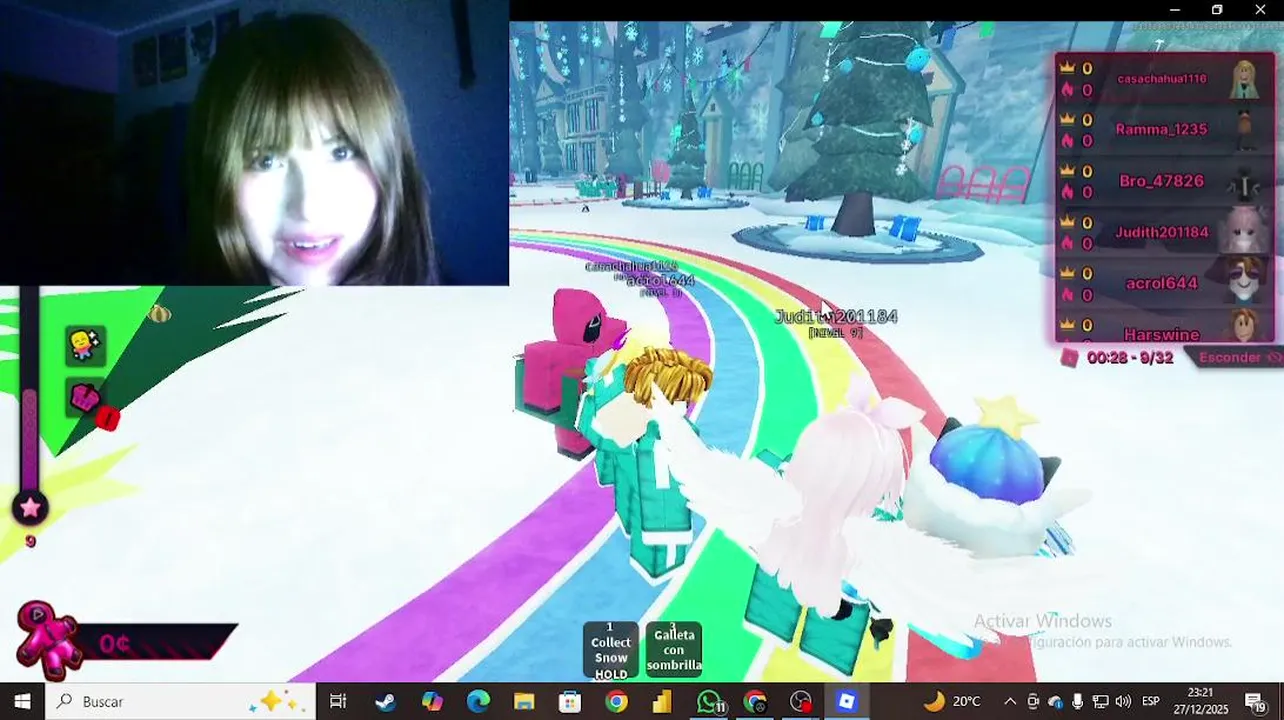Select the Galleta con sombrilla hotbar slot

[x=674, y=650]
